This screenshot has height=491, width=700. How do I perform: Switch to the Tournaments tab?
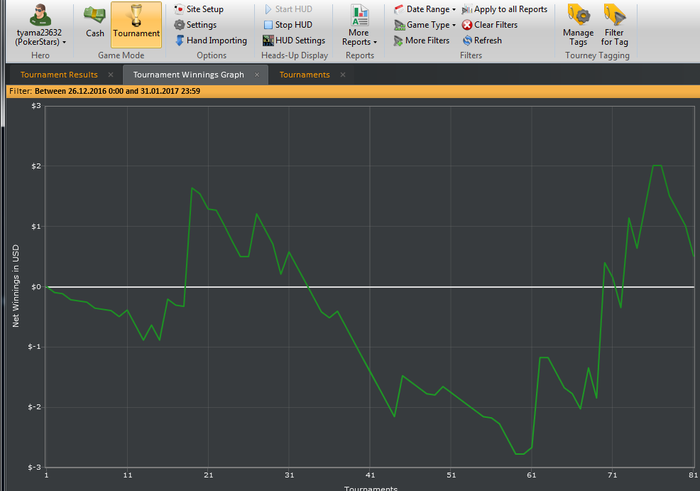click(x=304, y=75)
